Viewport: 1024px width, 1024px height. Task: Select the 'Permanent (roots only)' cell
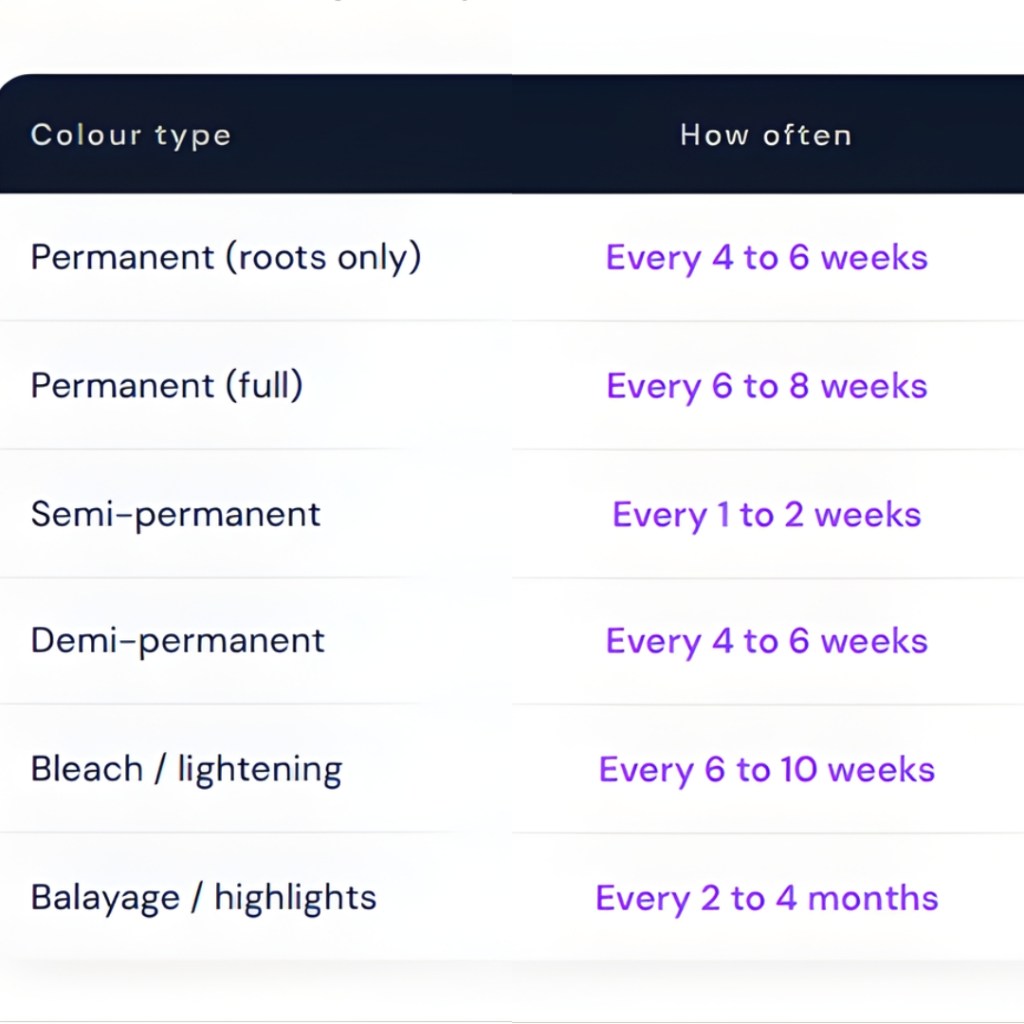(226, 257)
